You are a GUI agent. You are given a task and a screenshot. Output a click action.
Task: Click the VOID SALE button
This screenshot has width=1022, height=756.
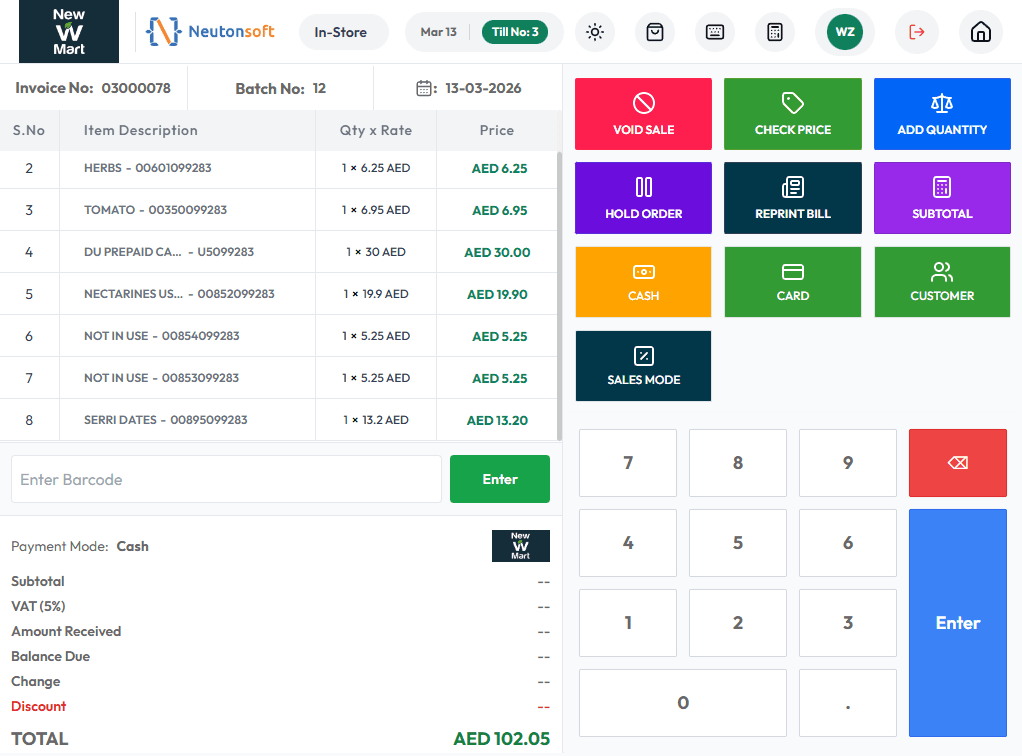(x=643, y=114)
